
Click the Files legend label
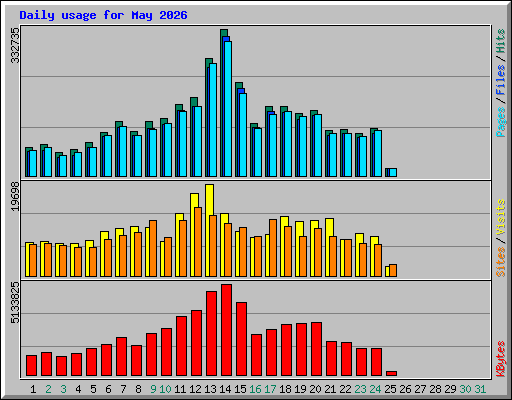click(x=501, y=80)
